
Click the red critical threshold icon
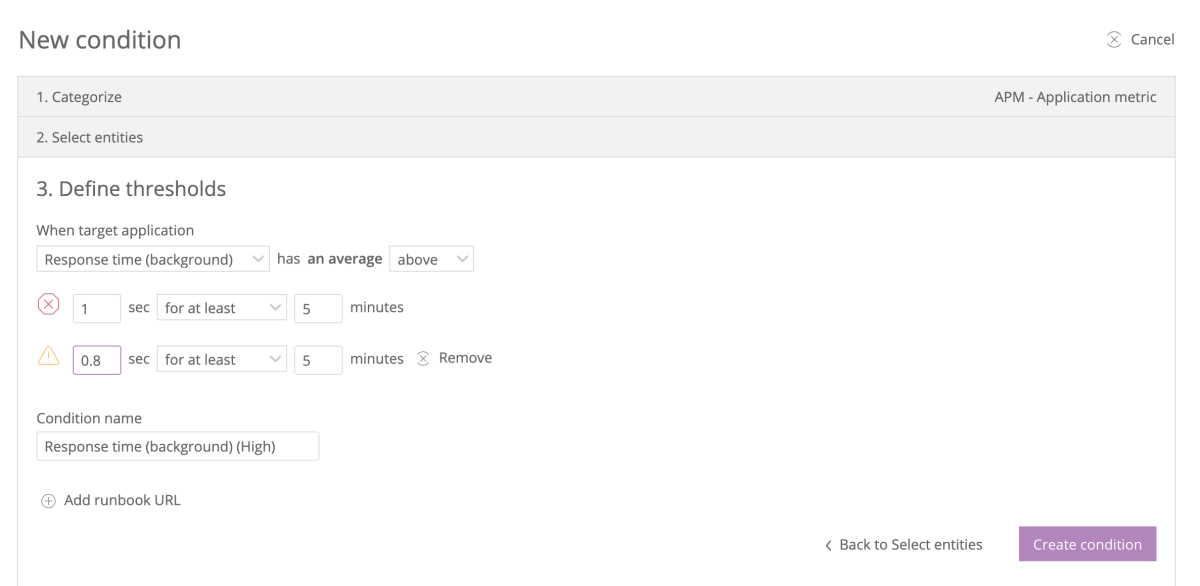click(48, 306)
